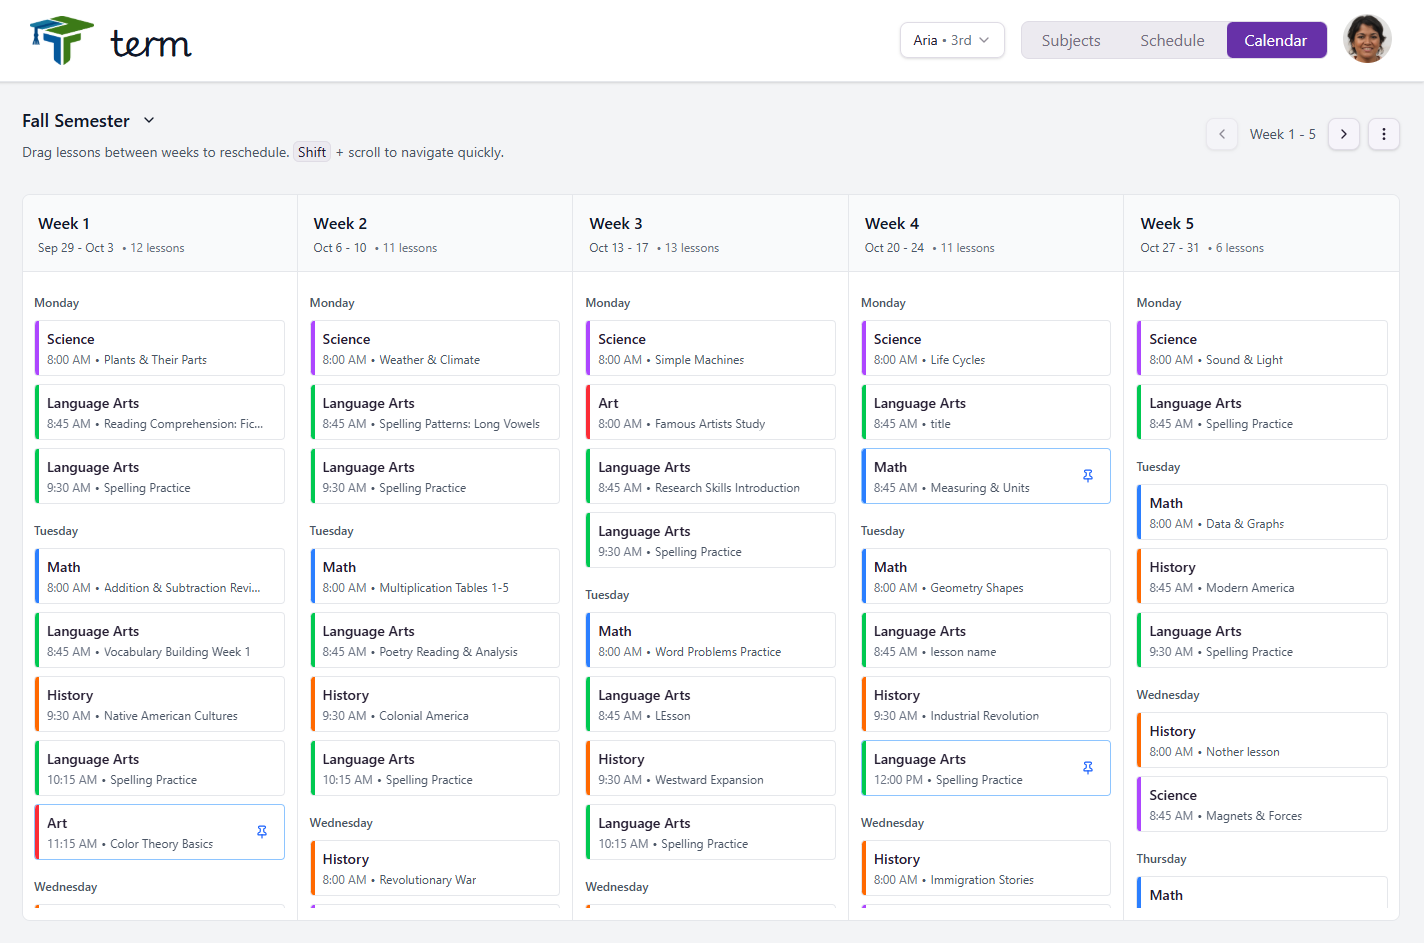The height and width of the screenshot is (943, 1424).
Task: Go to previous weeks with left chevron
Action: click(1222, 134)
